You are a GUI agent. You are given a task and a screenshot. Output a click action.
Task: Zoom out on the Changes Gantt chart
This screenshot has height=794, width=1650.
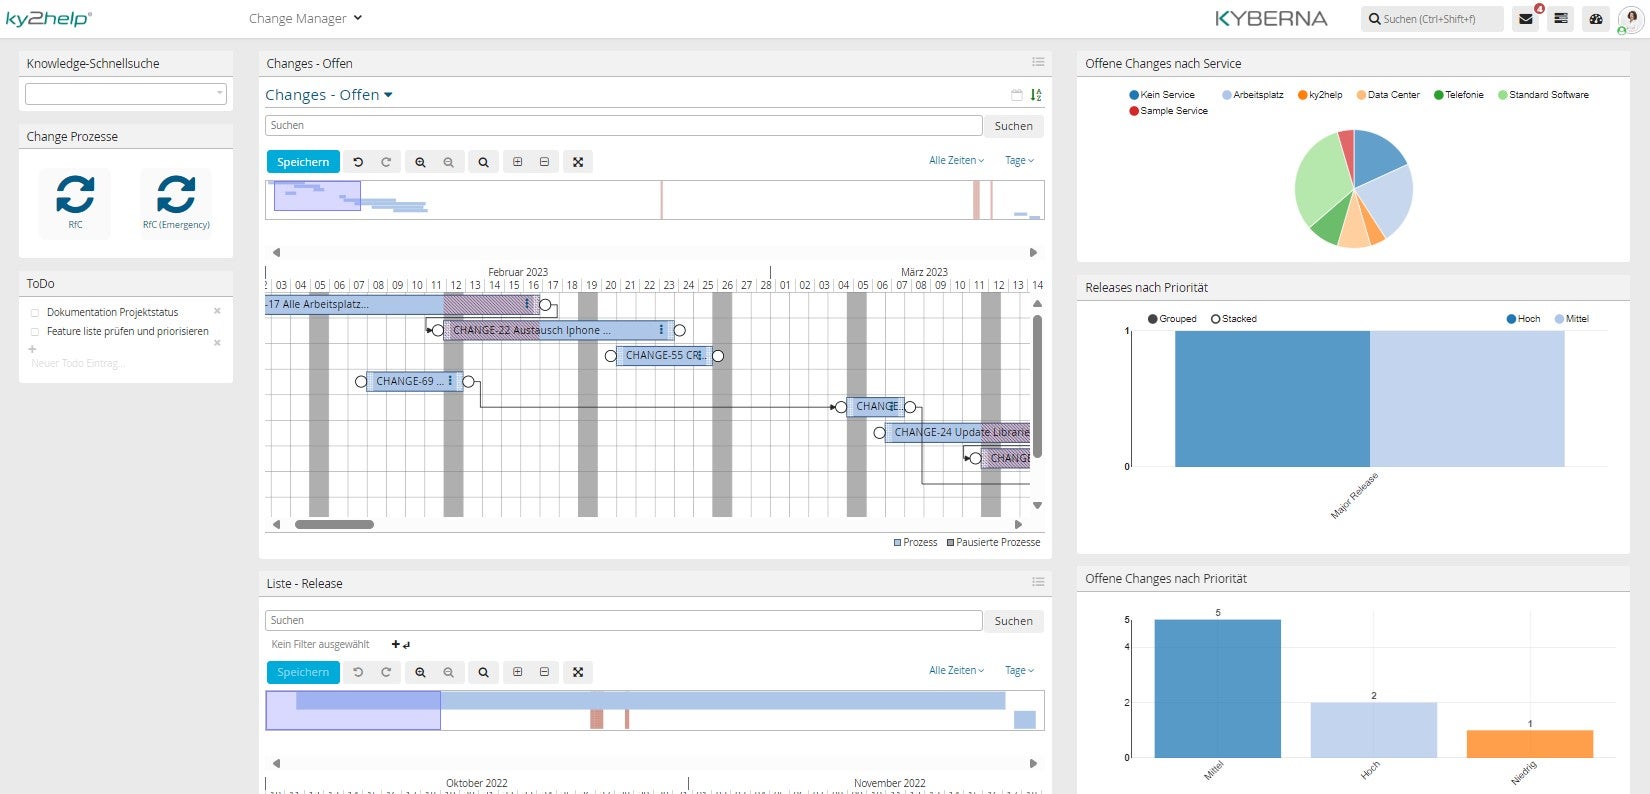pos(448,162)
